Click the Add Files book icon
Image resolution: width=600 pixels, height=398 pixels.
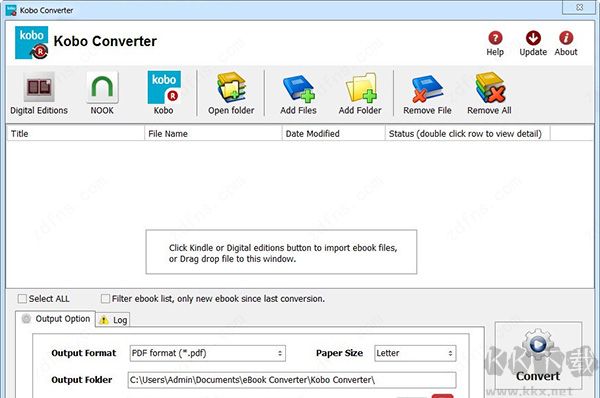click(x=298, y=88)
